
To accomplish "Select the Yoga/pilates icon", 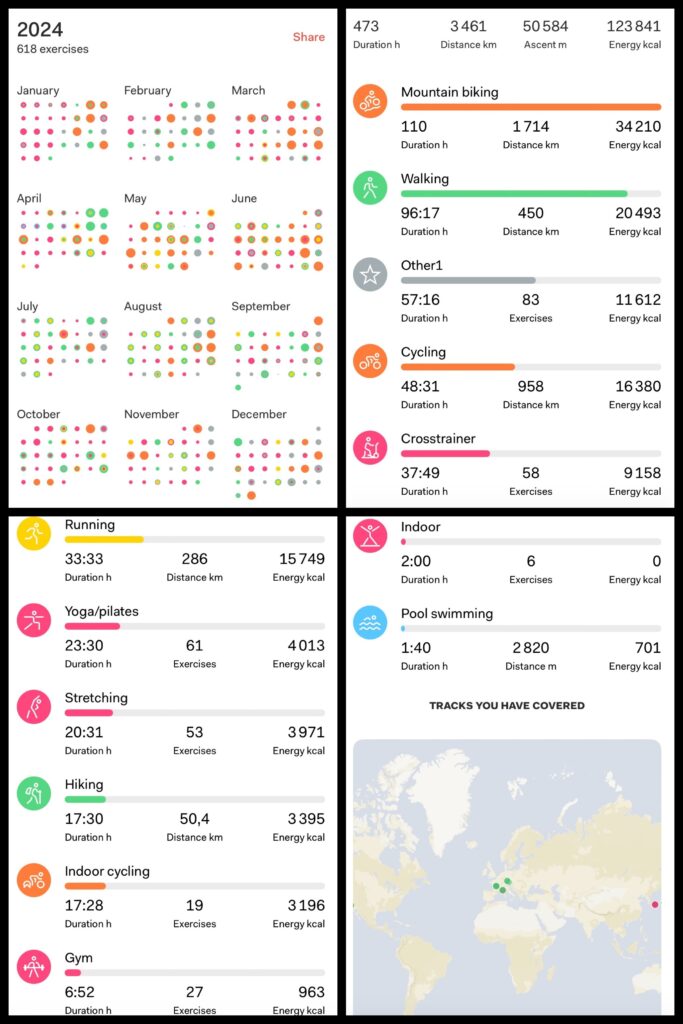I will click(x=34, y=620).
